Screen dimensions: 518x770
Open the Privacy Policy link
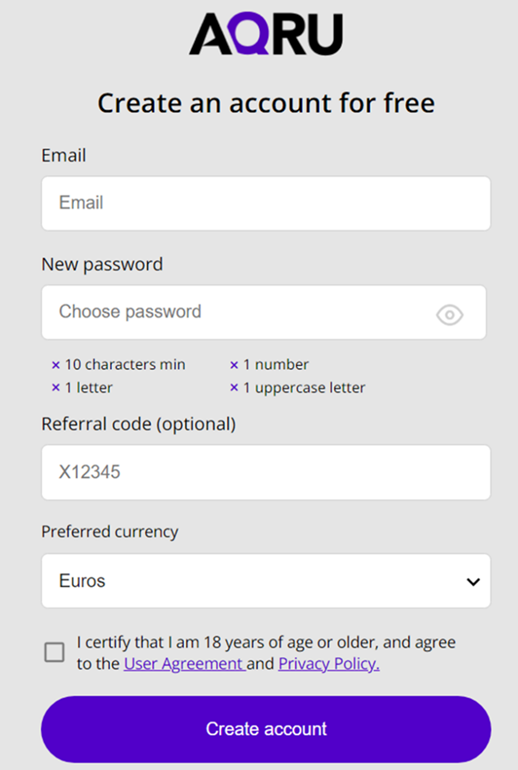tap(329, 664)
